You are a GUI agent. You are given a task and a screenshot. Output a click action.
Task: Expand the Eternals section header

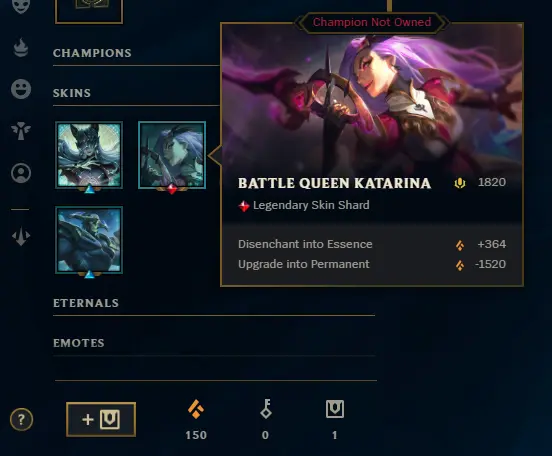tap(86, 303)
